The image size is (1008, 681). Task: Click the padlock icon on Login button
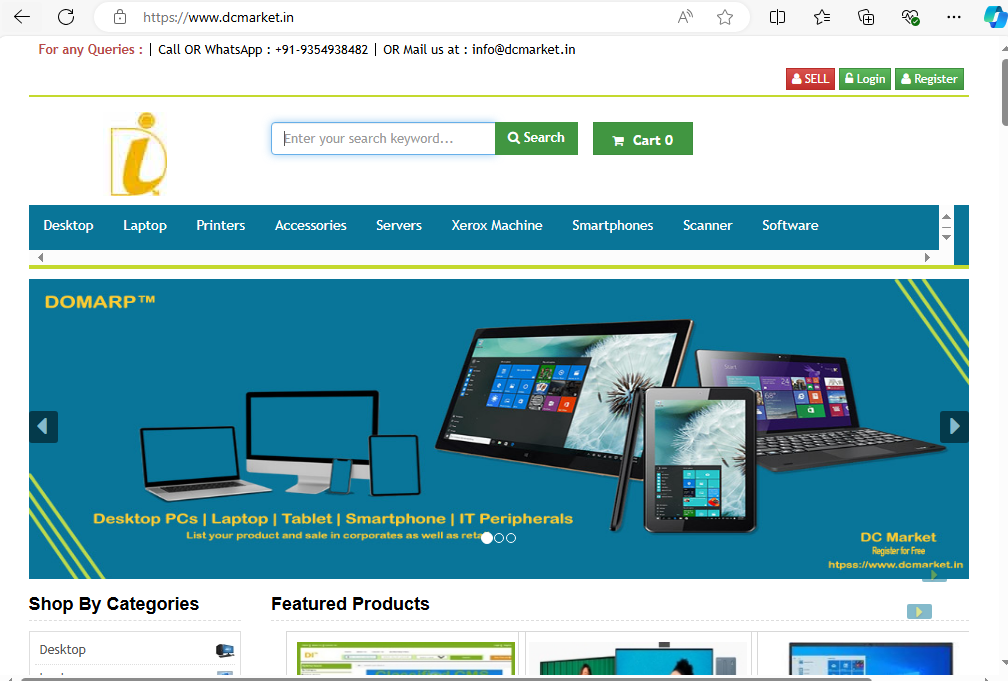coord(848,78)
